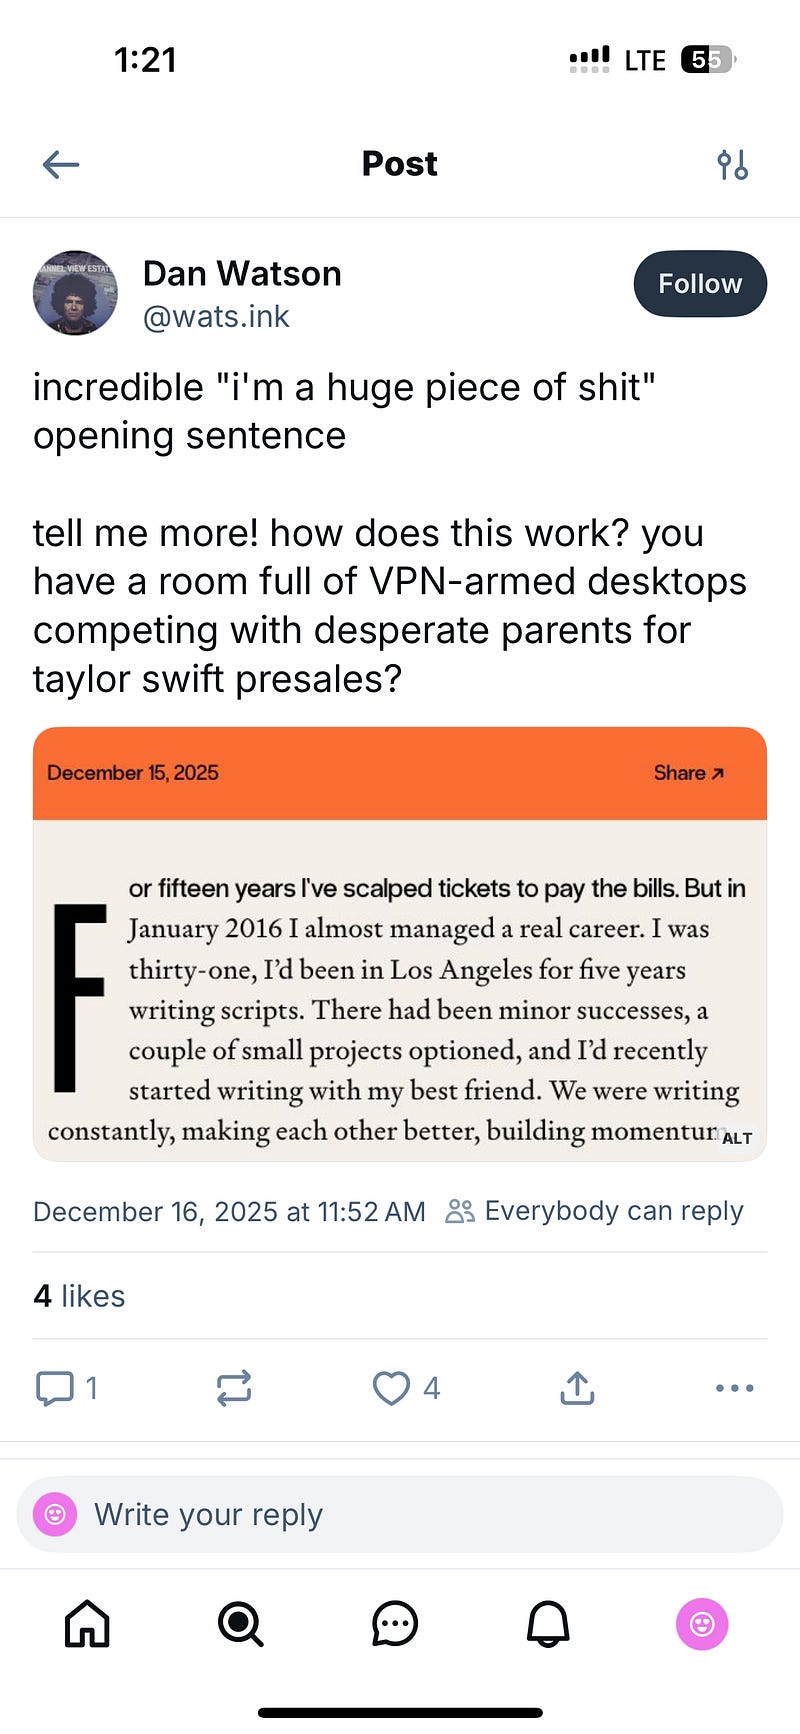The width and height of the screenshot is (800, 1734).
Task: Open profile avatar tab in bottom bar
Action: [702, 1624]
